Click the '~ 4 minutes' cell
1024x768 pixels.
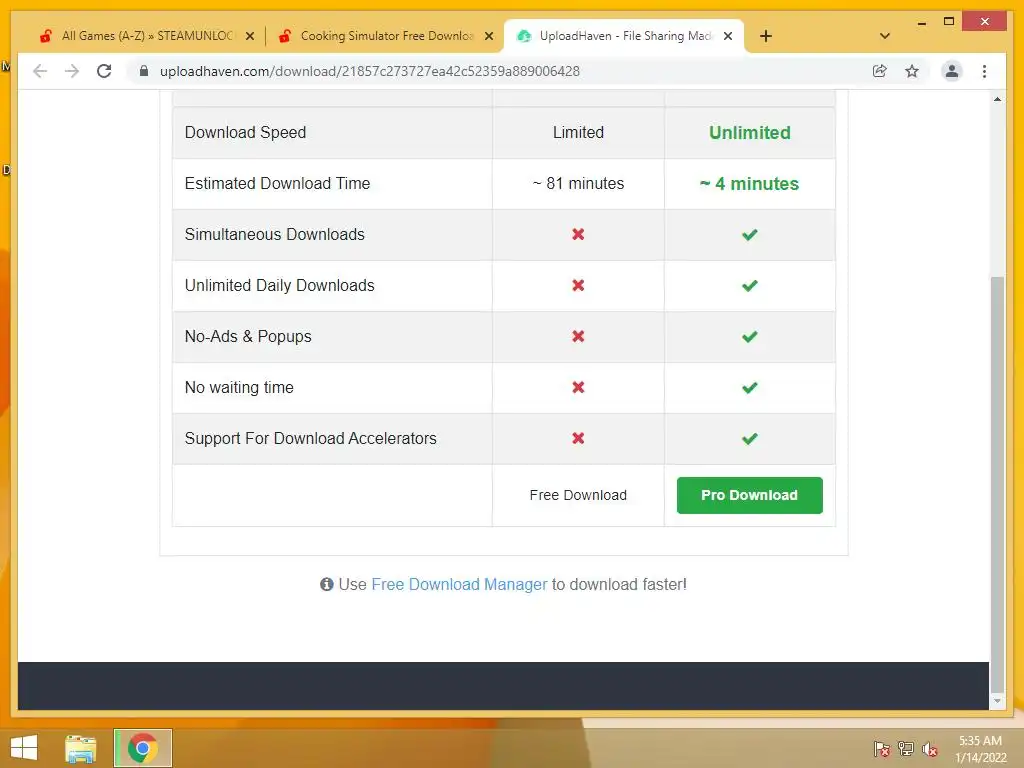pyautogui.click(x=750, y=184)
